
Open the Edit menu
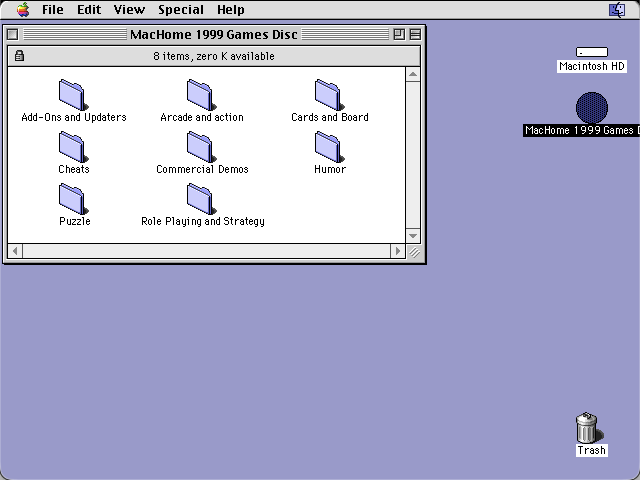[89, 9]
